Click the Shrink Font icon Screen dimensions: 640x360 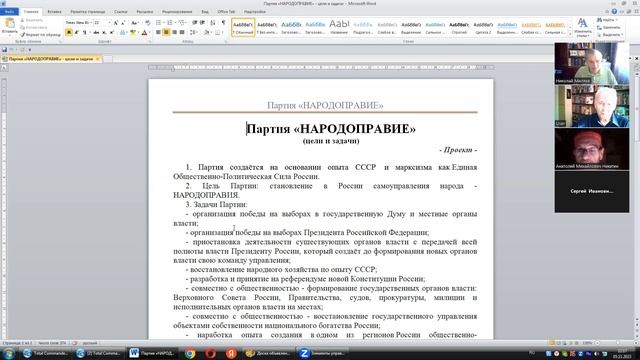[123, 22]
